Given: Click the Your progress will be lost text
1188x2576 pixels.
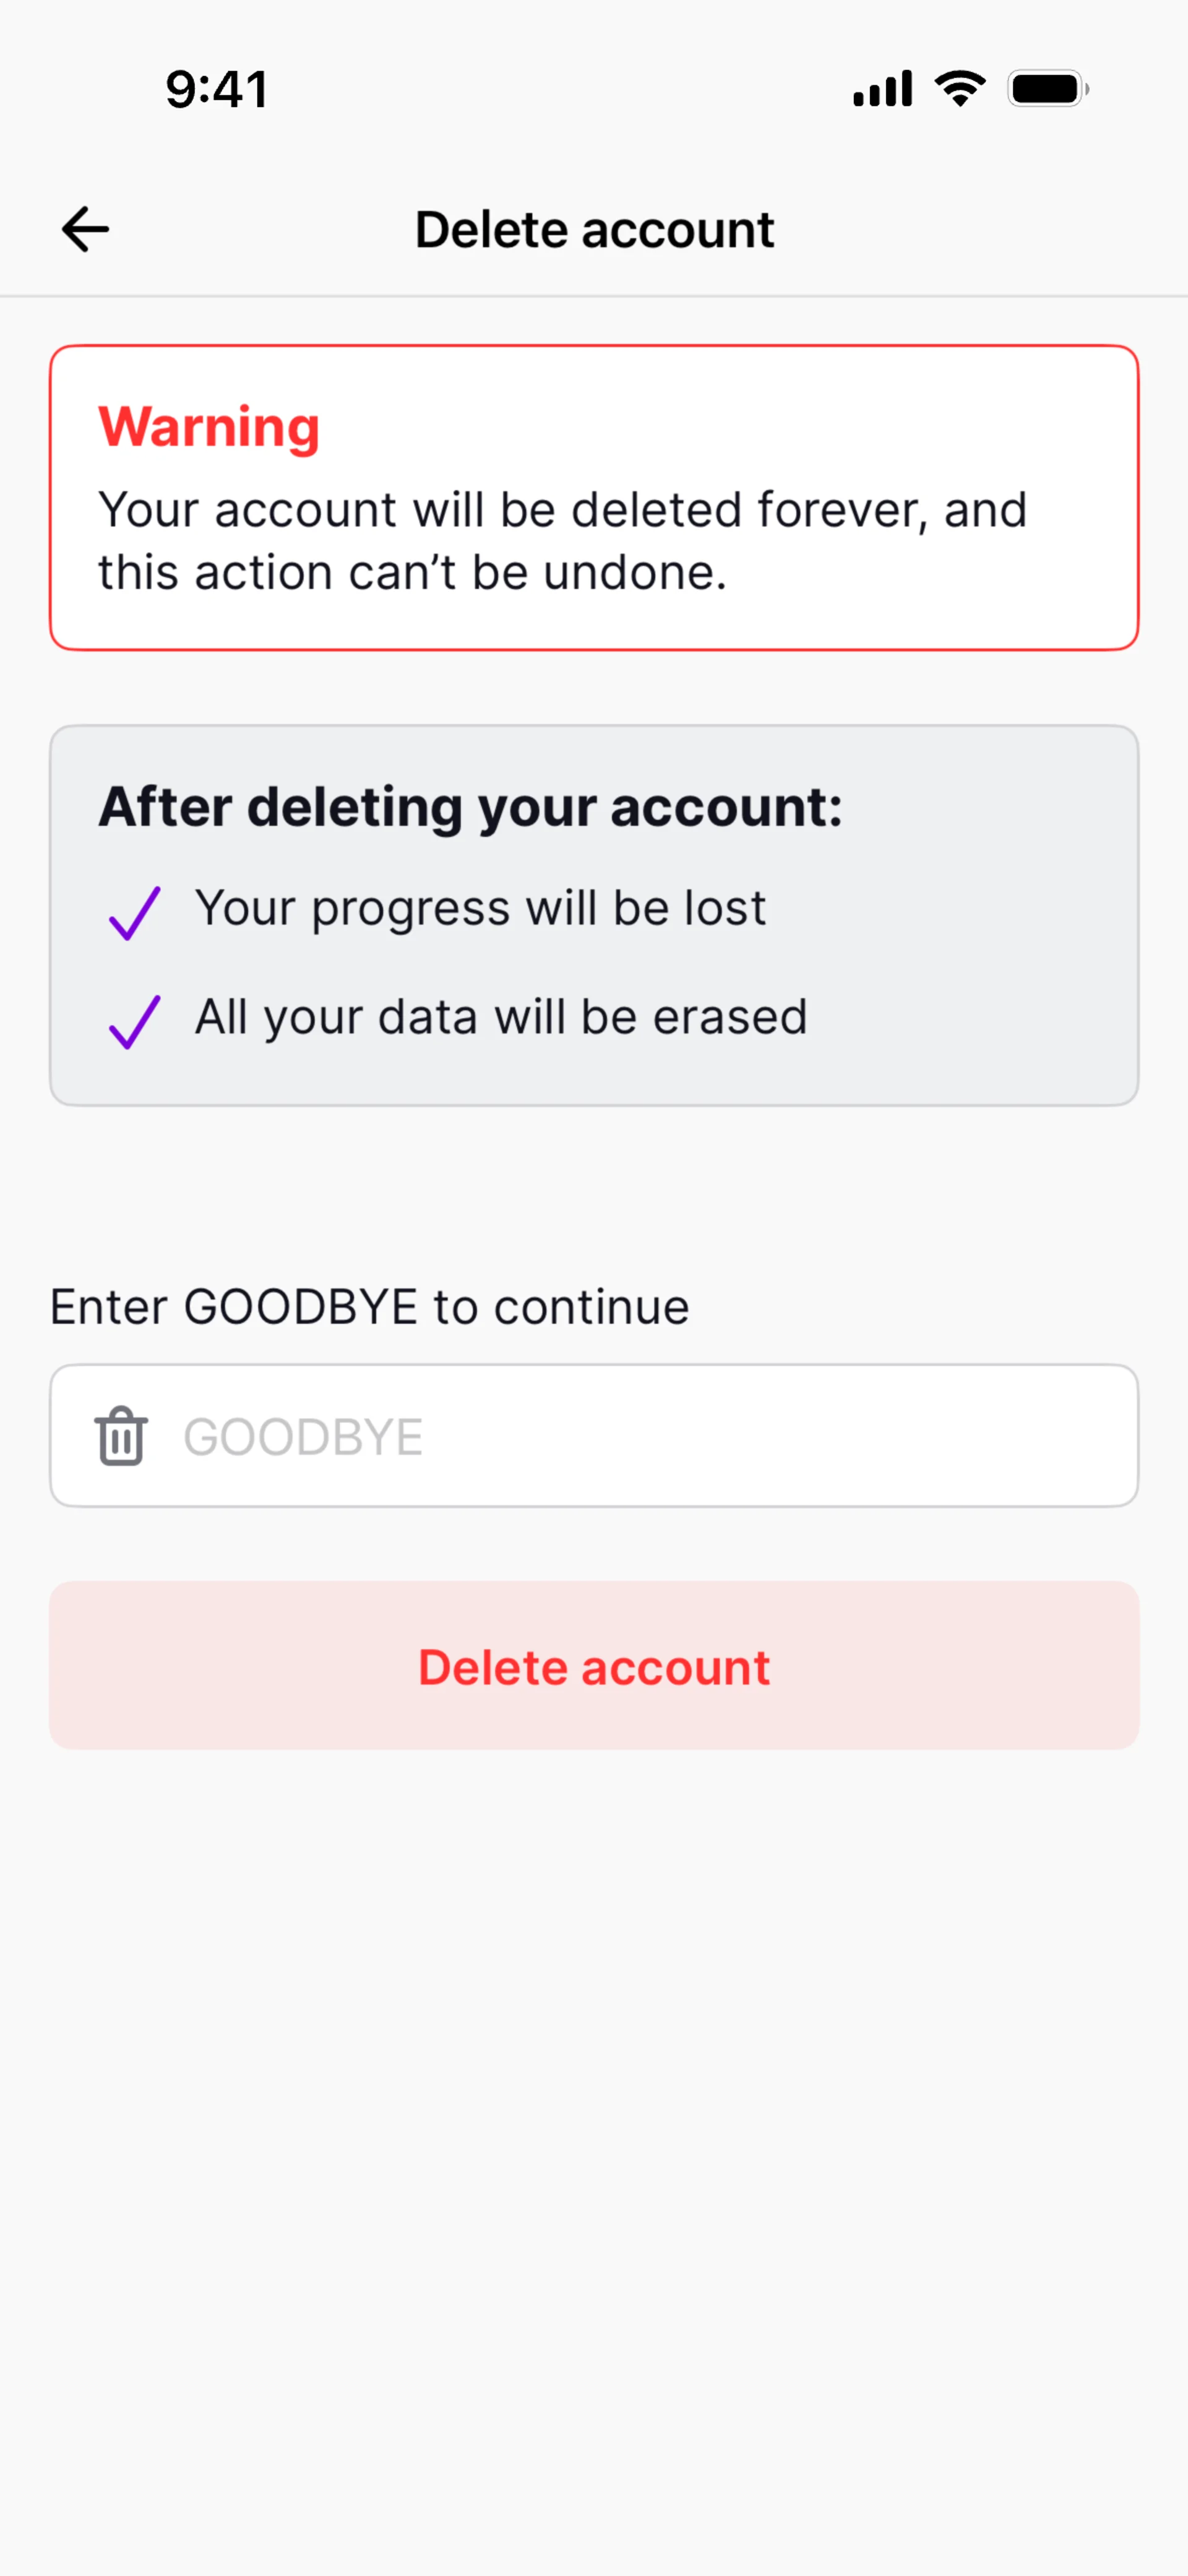Looking at the screenshot, I should [x=480, y=908].
